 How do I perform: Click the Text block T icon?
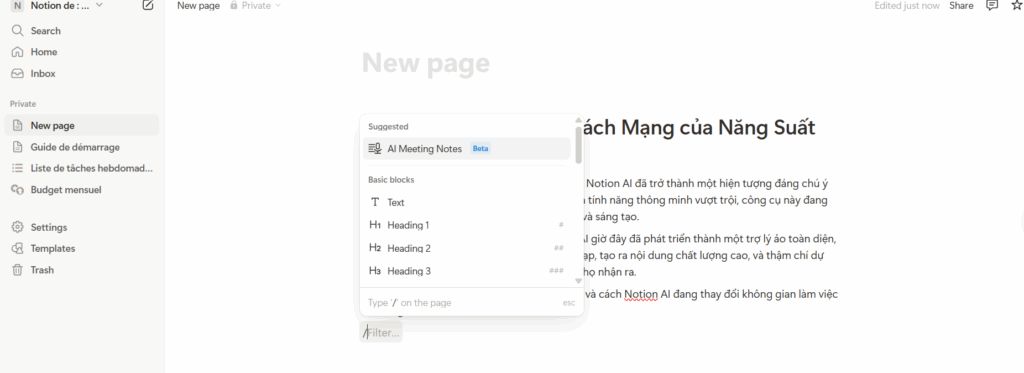pyautogui.click(x=375, y=203)
